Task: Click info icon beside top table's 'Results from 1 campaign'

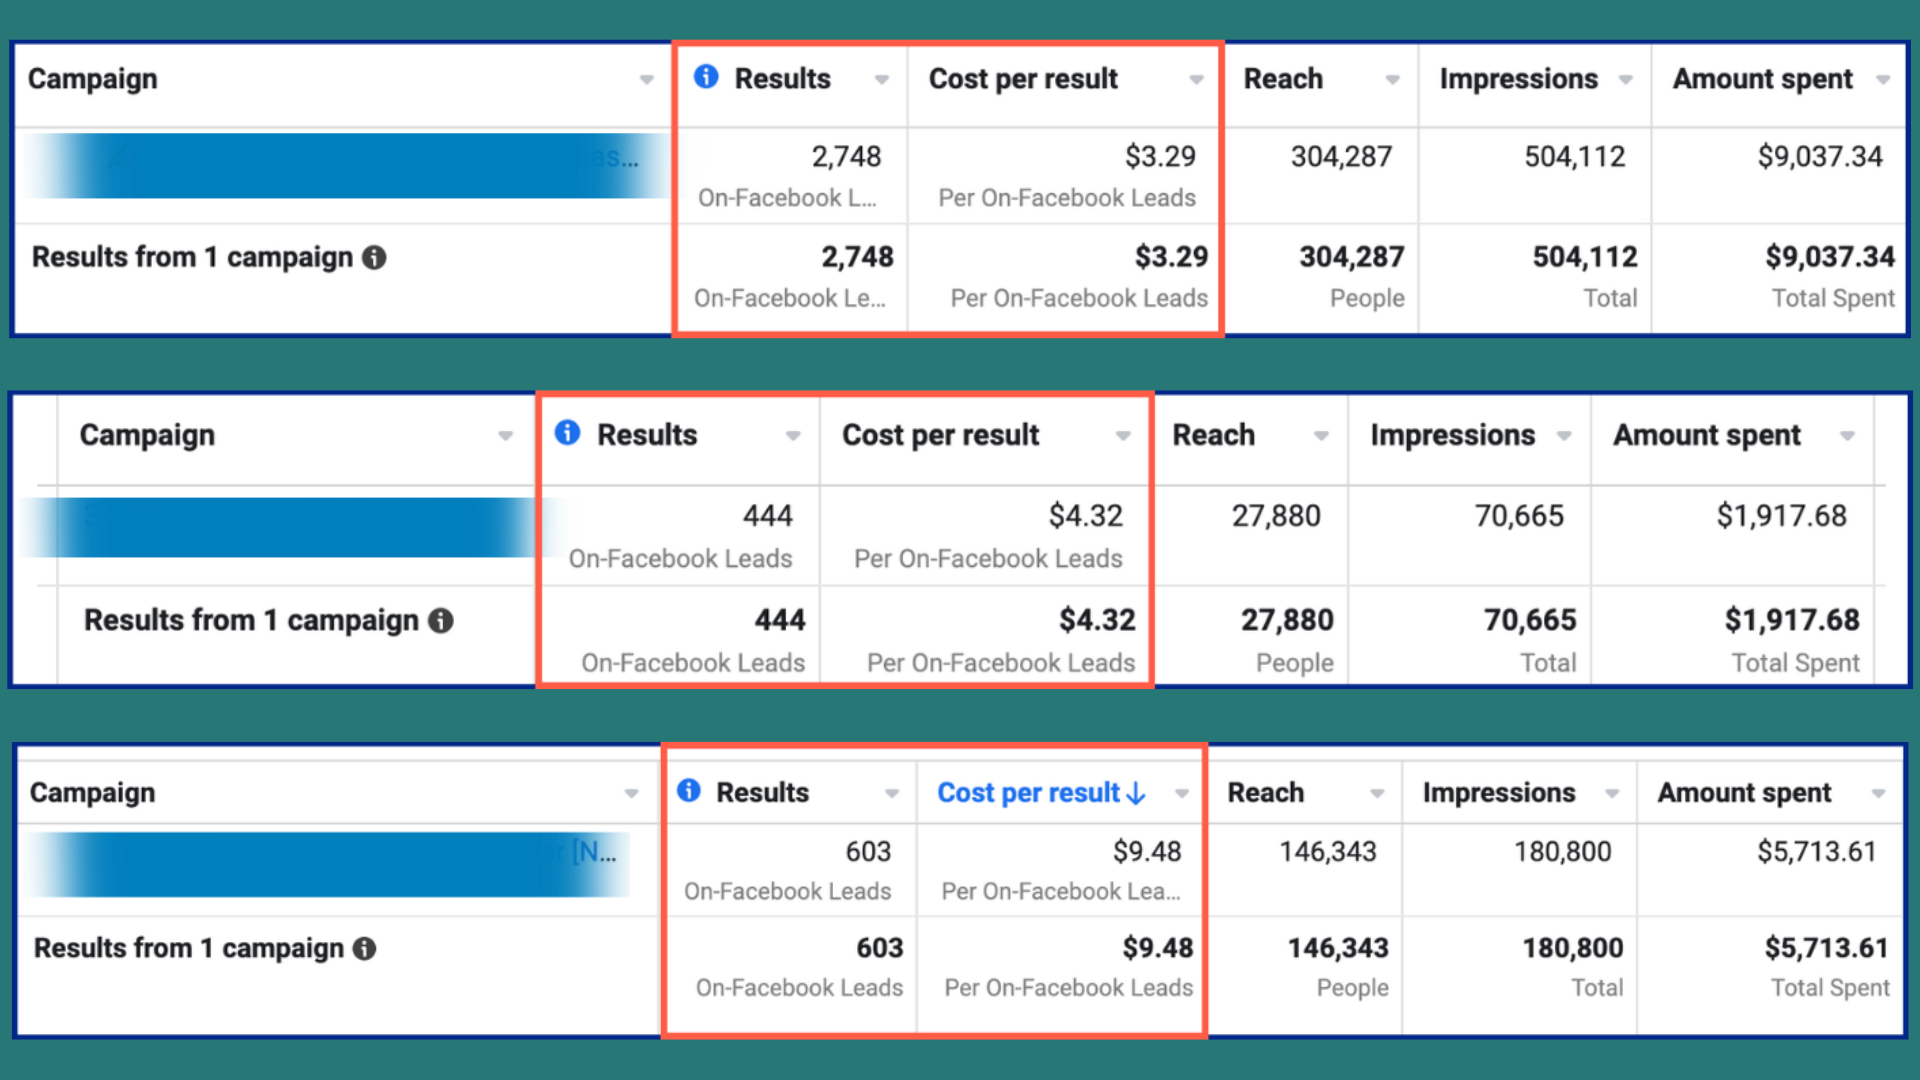Action: point(374,258)
